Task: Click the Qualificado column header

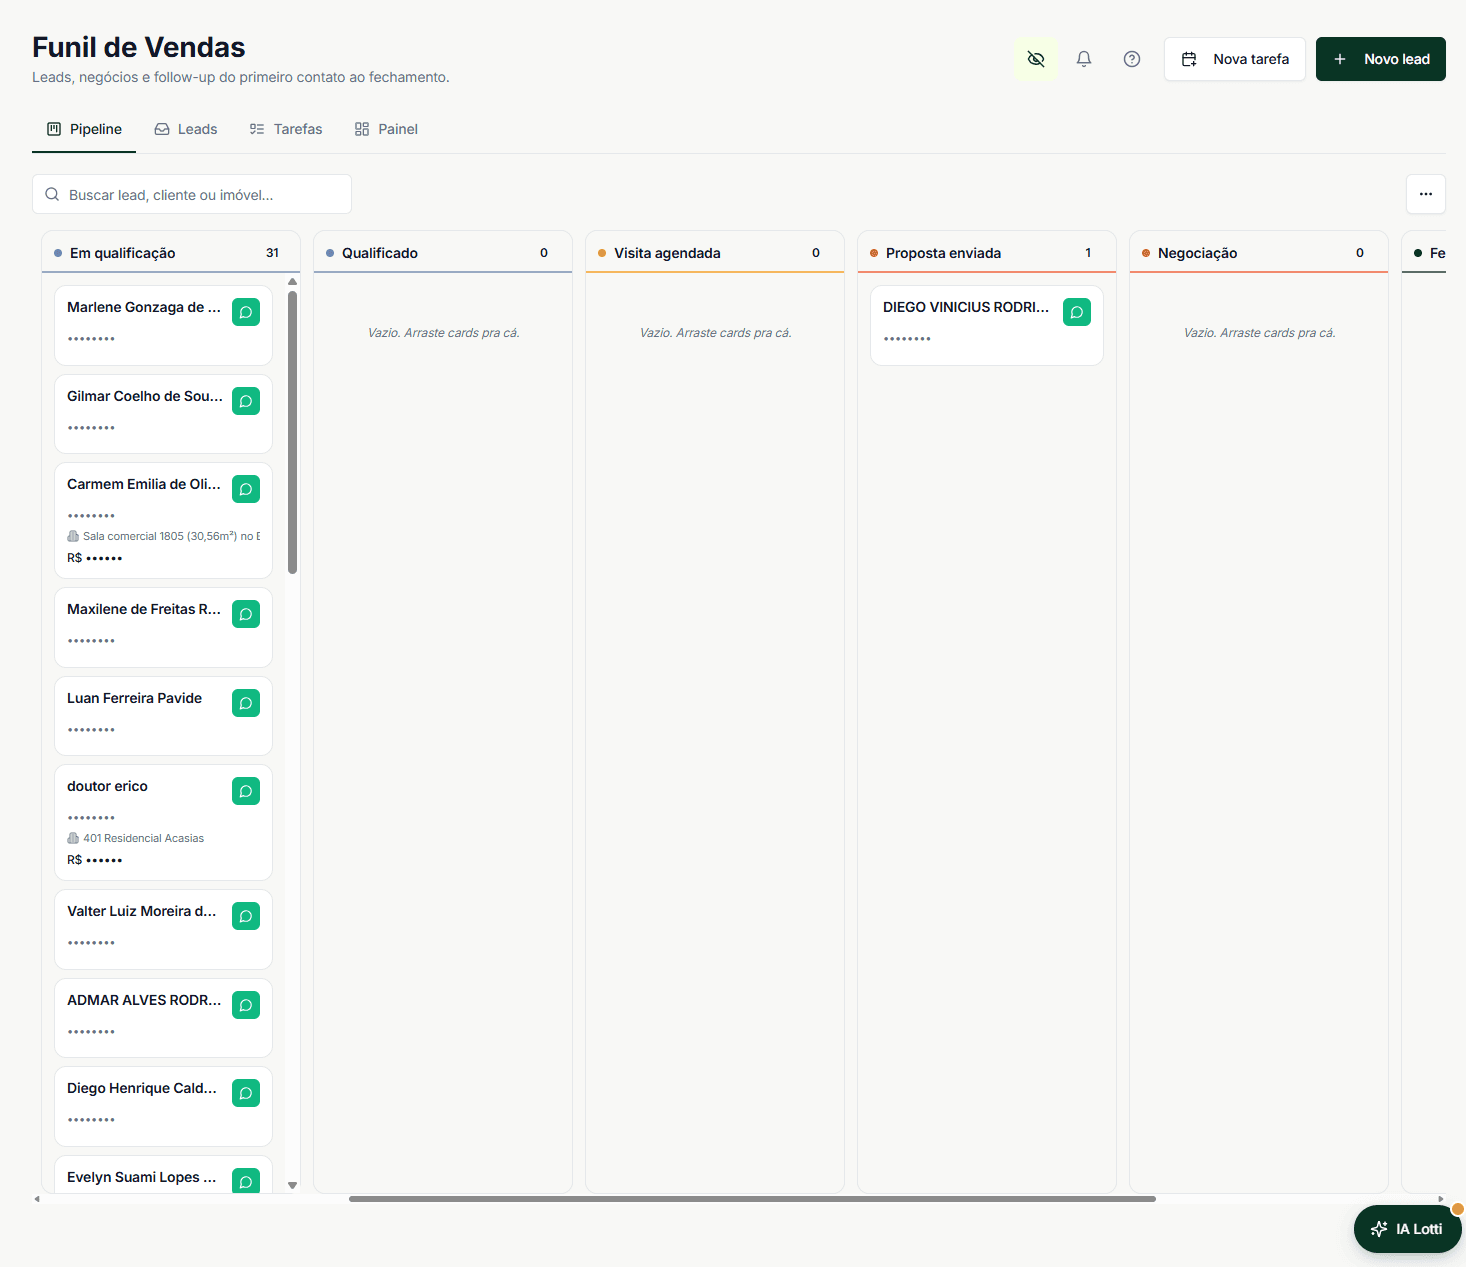Action: click(x=442, y=253)
